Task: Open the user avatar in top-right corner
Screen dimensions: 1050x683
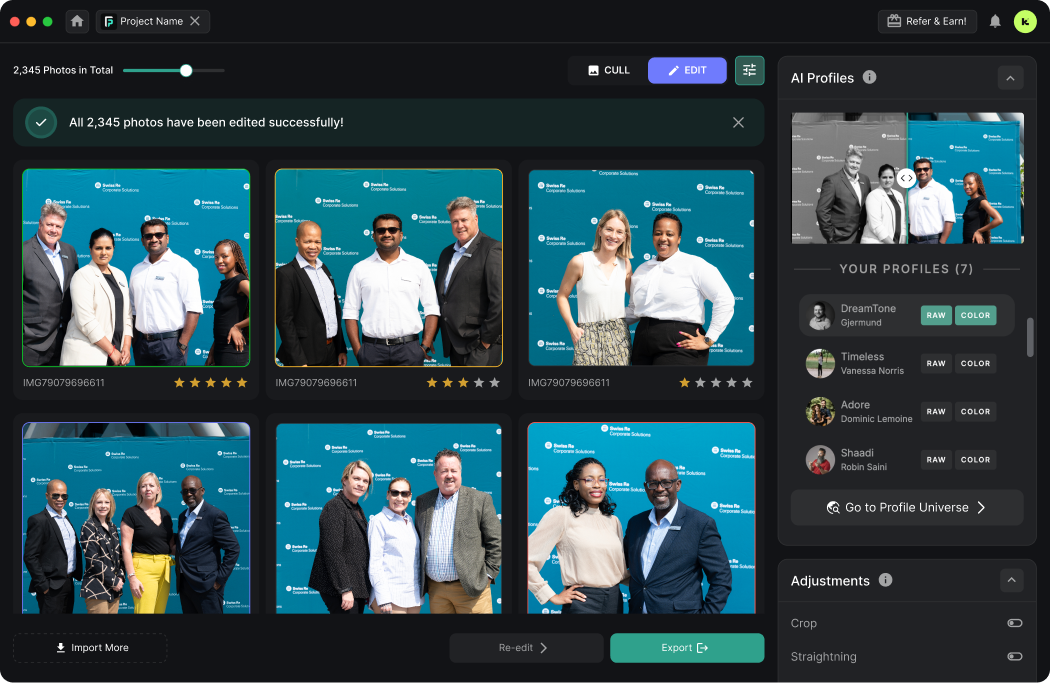Action: pyautogui.click(x=1024, y=21)
